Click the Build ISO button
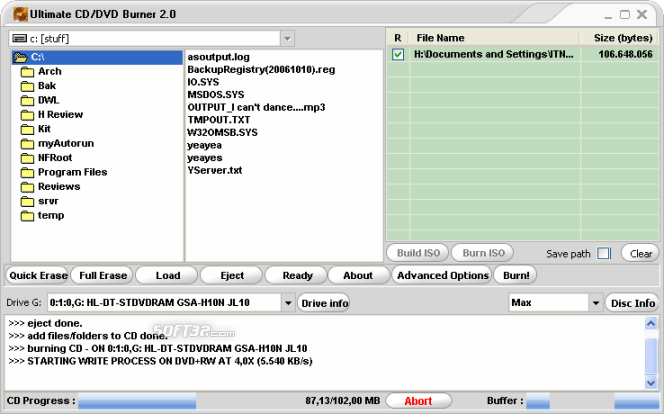Screen dimensions: 664x414 (418, 253)
